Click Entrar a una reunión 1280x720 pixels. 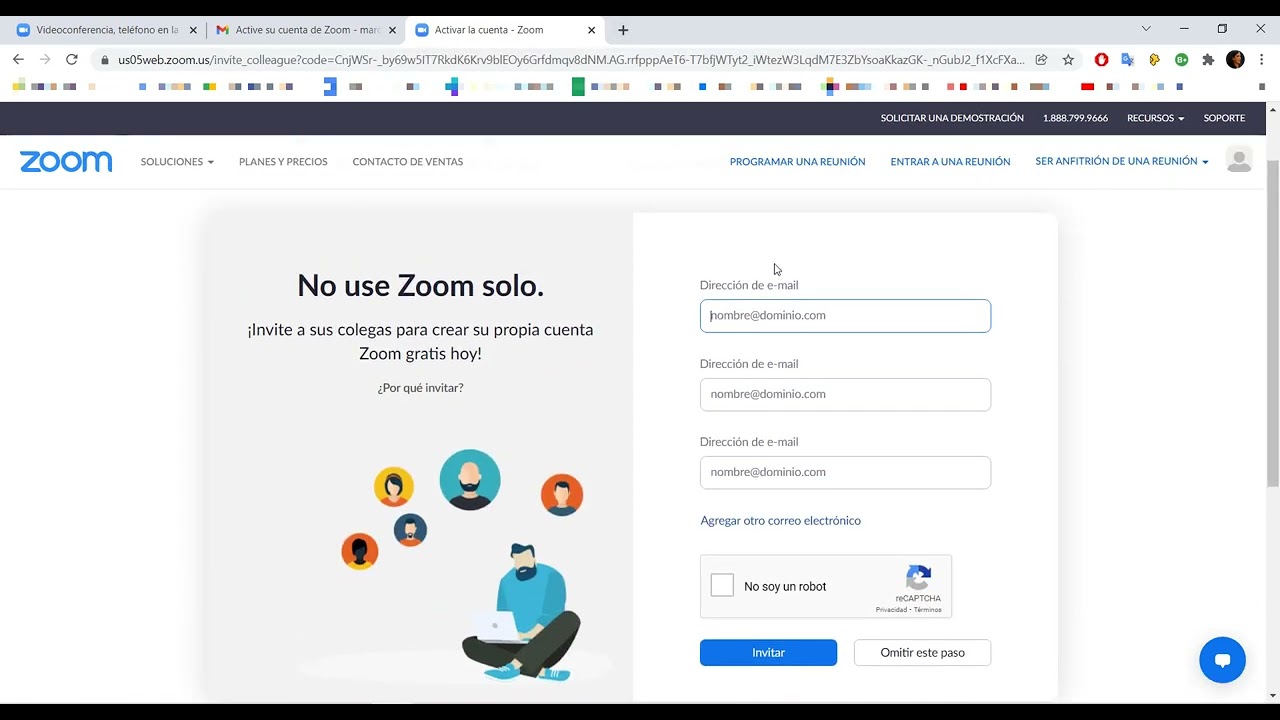coord(950,162)
